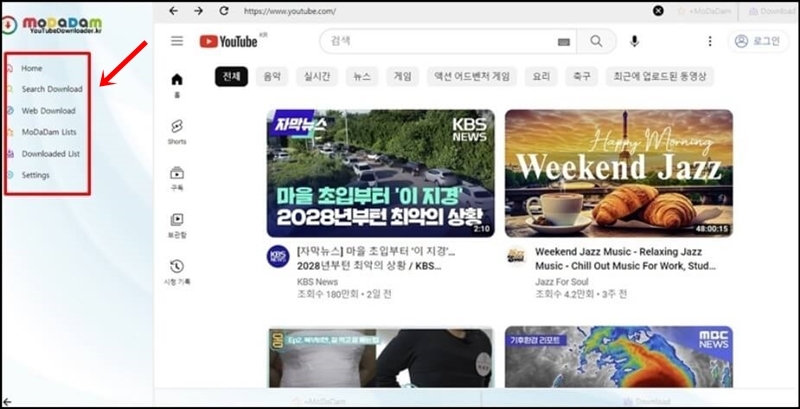Viewport: 800px width, 409px height.
Task: Click the 로그인 sign-in button
Action: point(758,41)
